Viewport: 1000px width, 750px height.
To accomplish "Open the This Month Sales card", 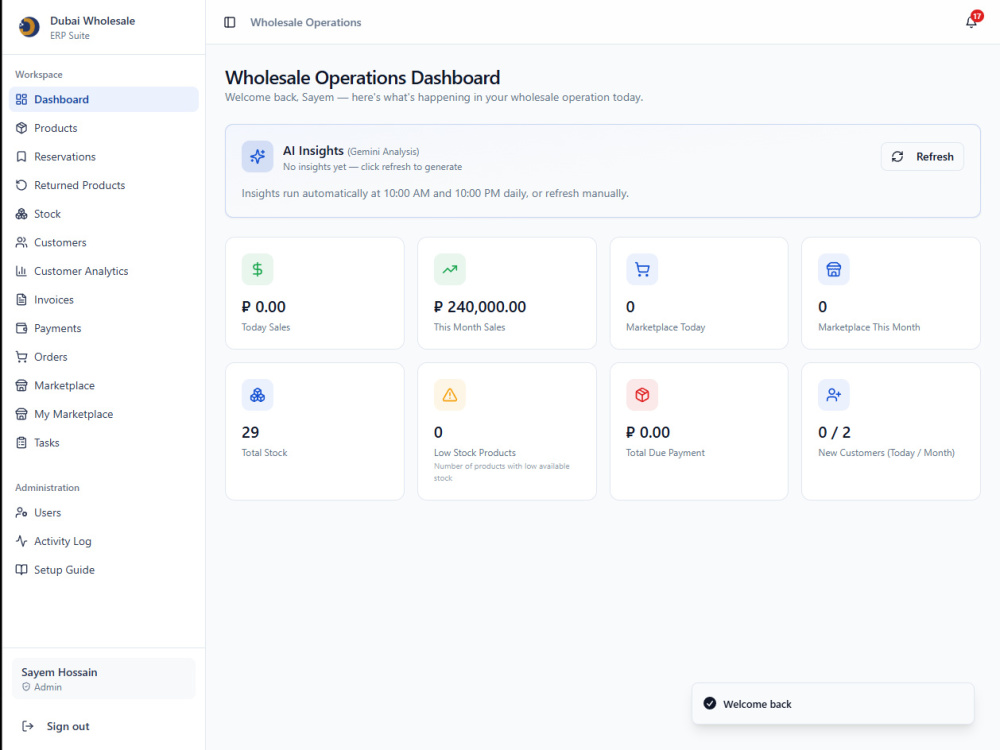I will 507,293.
